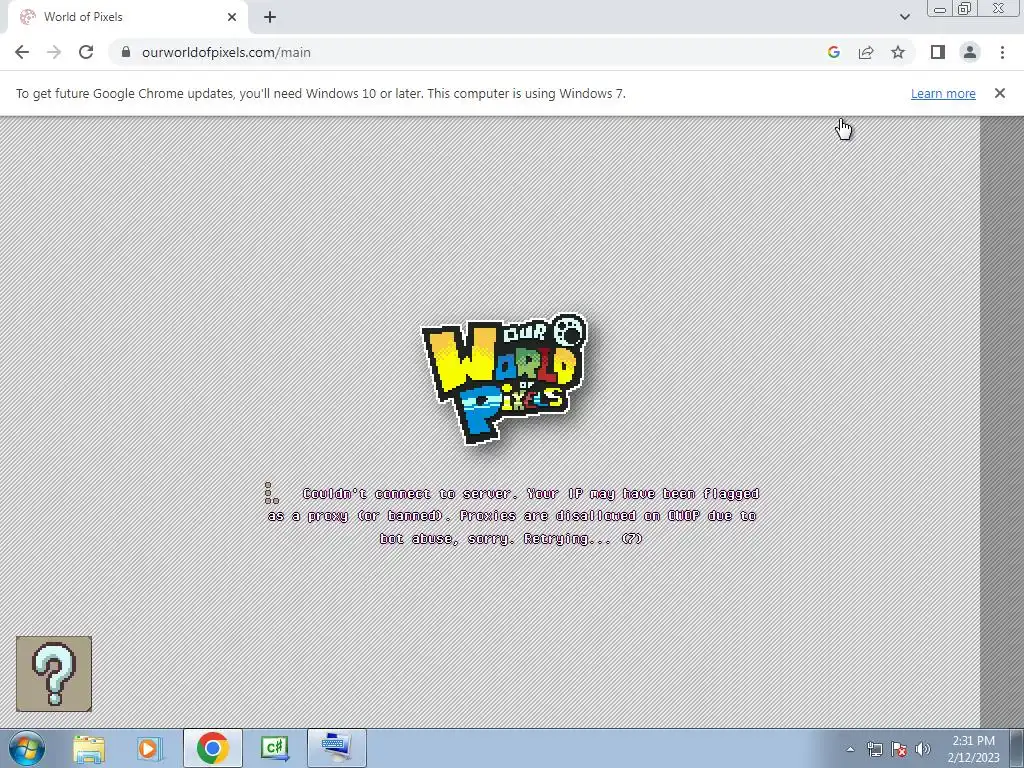Click the forward navigation arrow
The image size is (1024, 768).
tap(54, 52)
